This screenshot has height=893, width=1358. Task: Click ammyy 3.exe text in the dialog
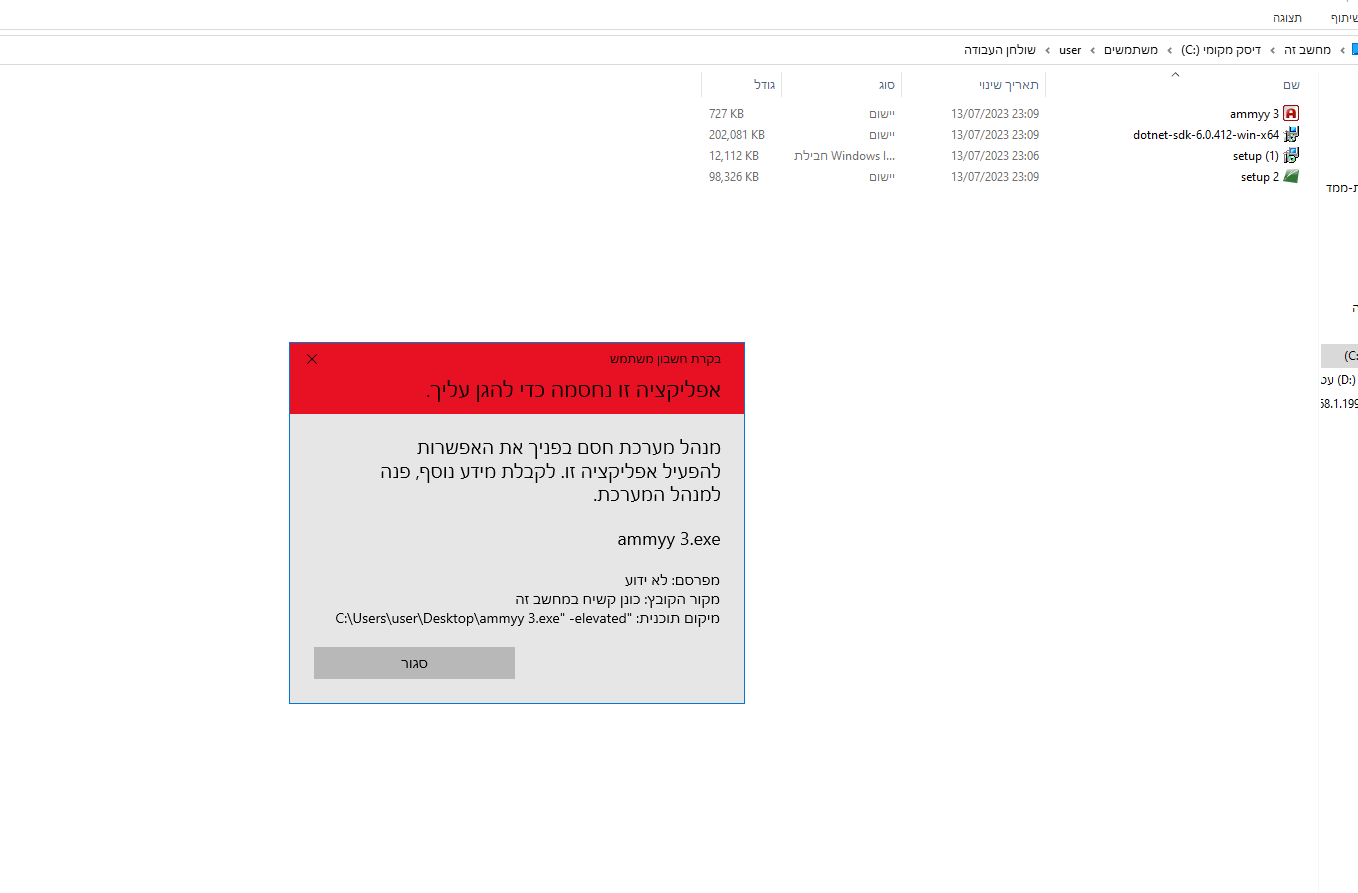(x=669, y=539)
